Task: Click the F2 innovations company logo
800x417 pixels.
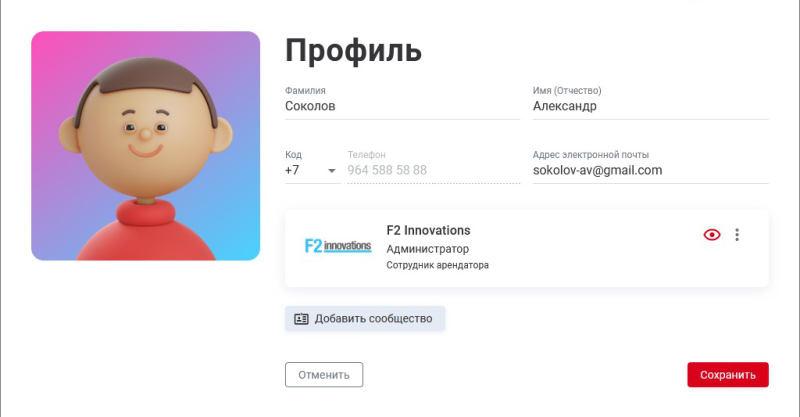Action: coord(337,246)
